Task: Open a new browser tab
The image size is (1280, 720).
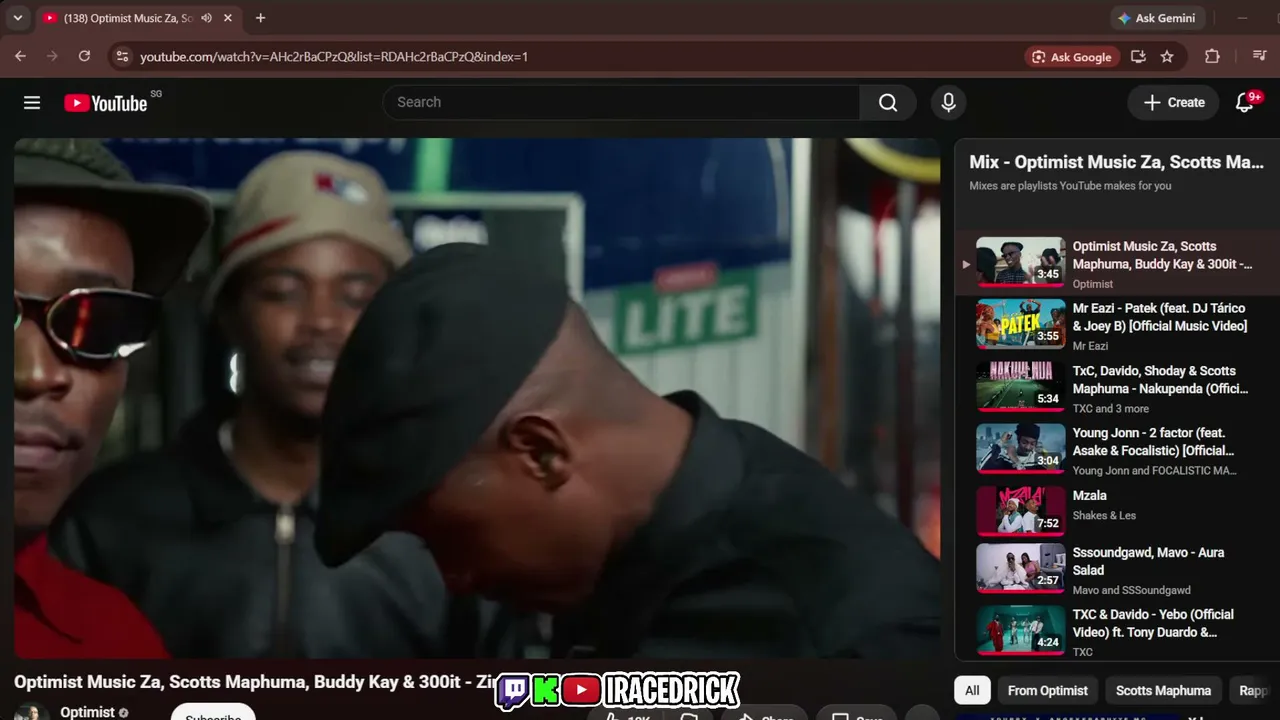Action: 260,18
